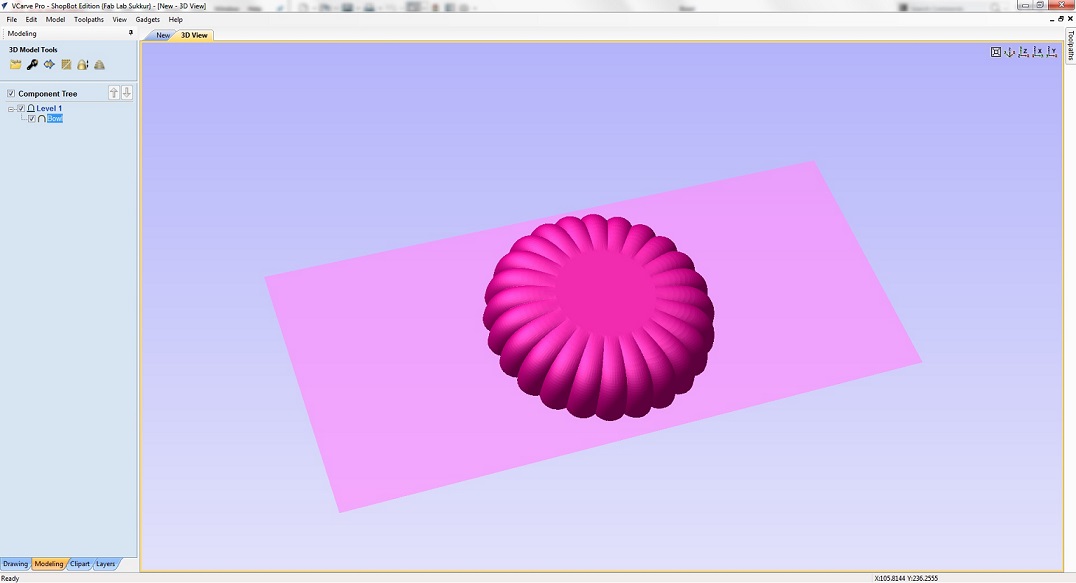View model down the Z axis
The image size is (1076, 583).
pos(1023,52)
